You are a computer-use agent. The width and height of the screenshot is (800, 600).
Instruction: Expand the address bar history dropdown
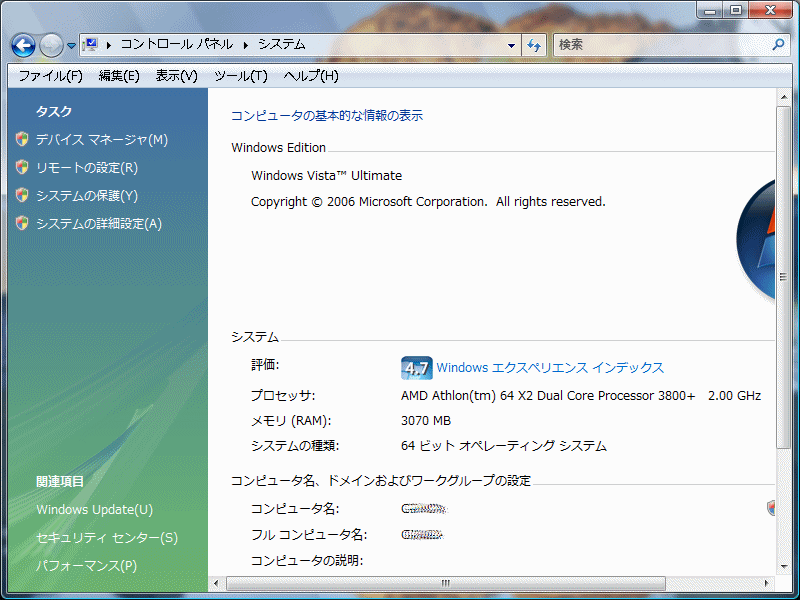pos(511,45)
